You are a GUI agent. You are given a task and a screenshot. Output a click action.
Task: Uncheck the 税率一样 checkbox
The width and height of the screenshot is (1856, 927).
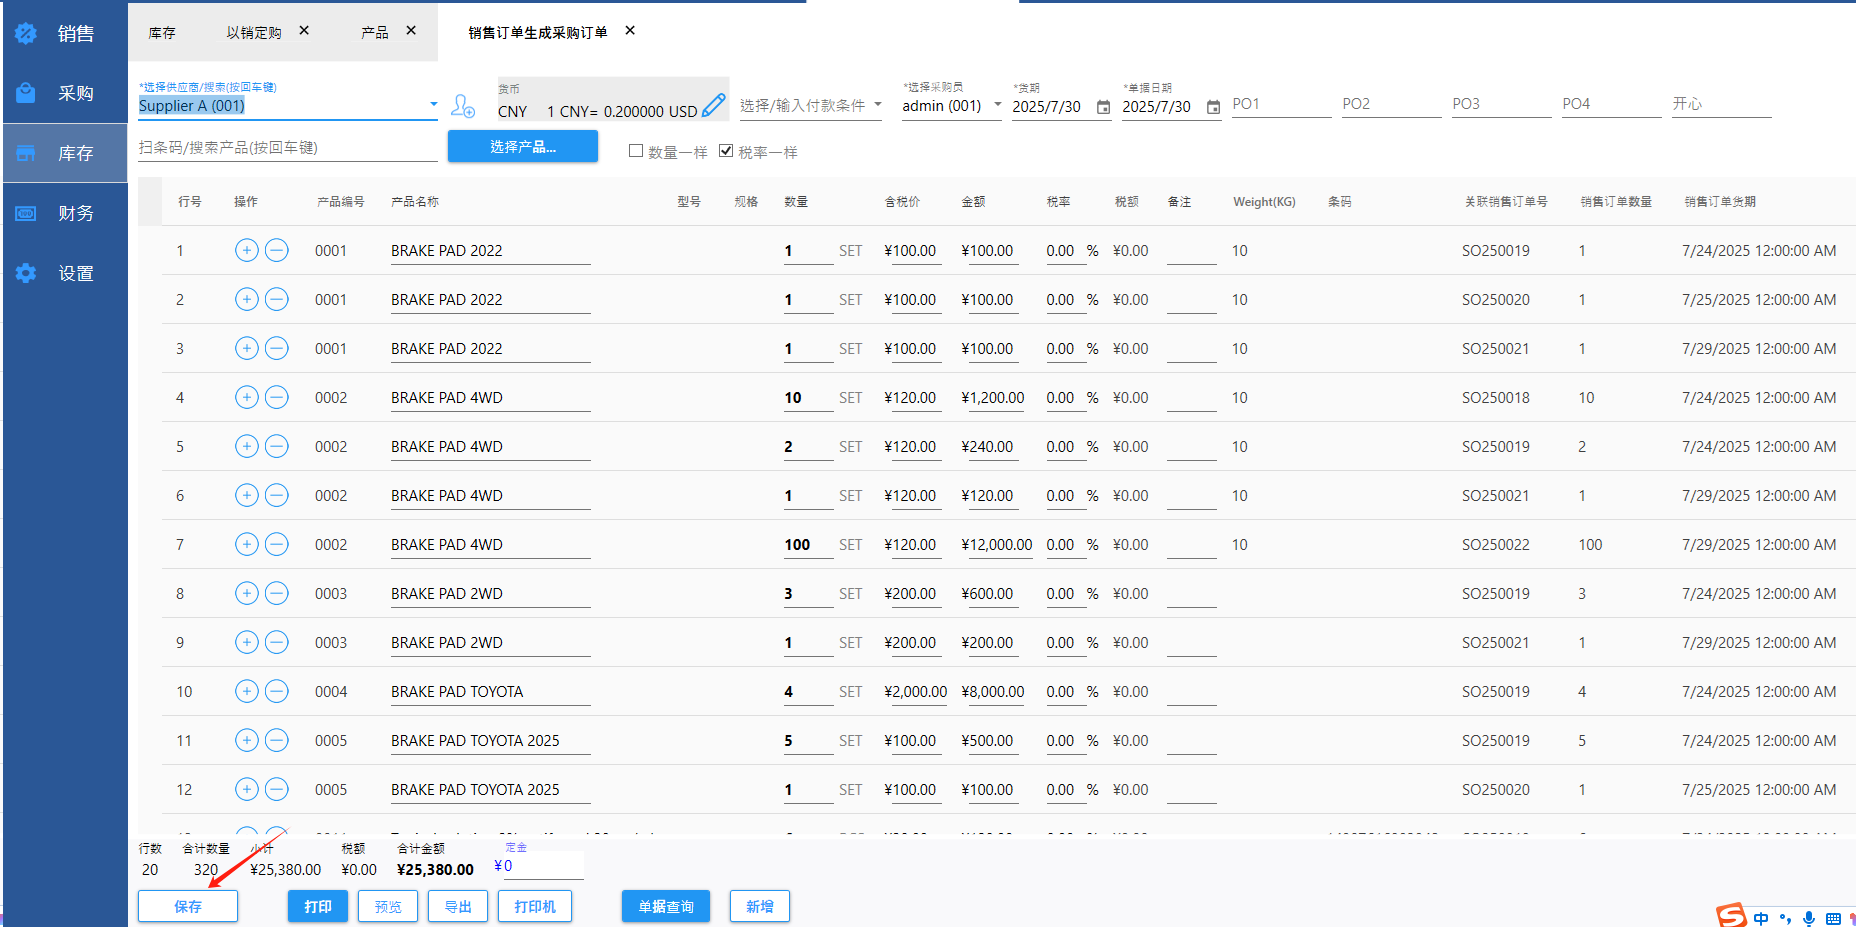pyautogui.click(x=726, y=151)
